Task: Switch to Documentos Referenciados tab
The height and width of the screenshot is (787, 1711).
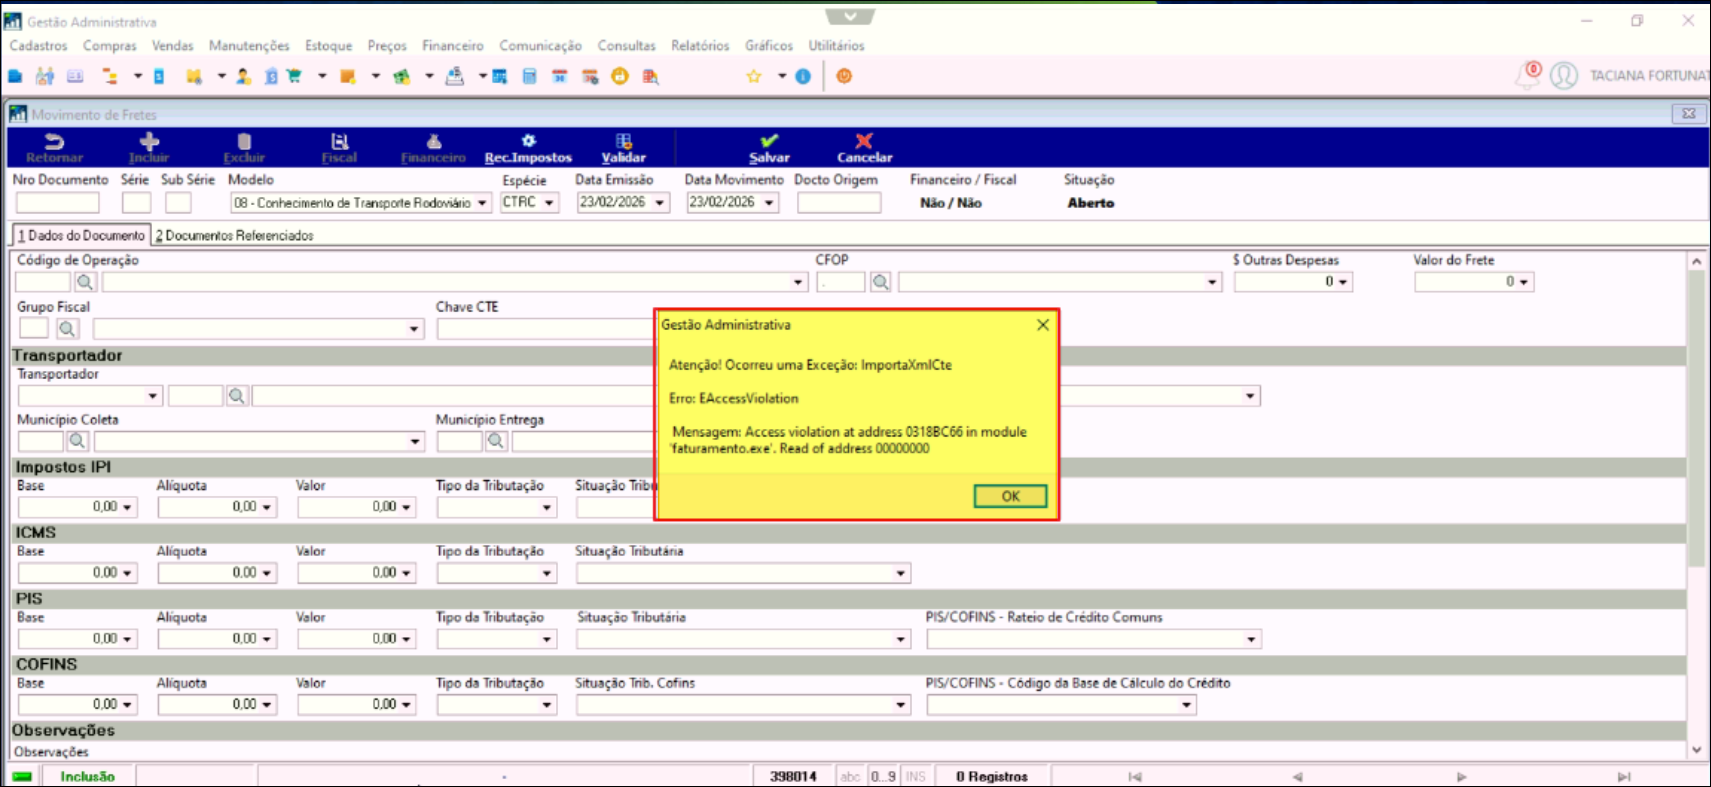Action: coord(235,236)
